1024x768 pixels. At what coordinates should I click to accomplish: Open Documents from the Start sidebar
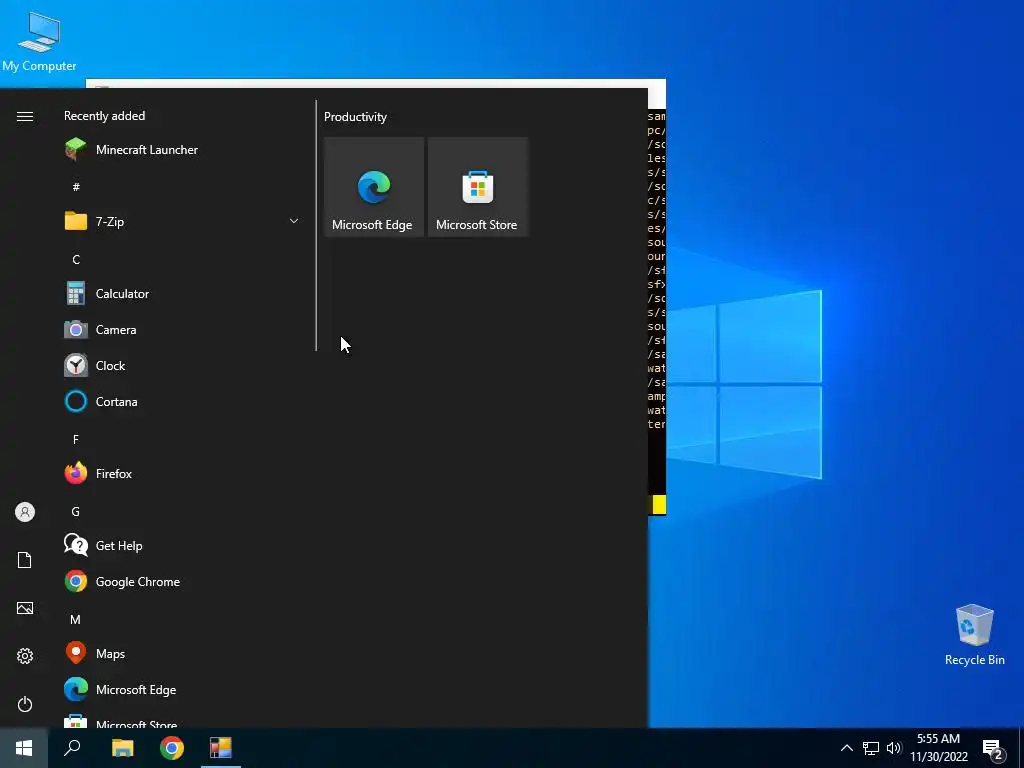click(x=25, y=560)
